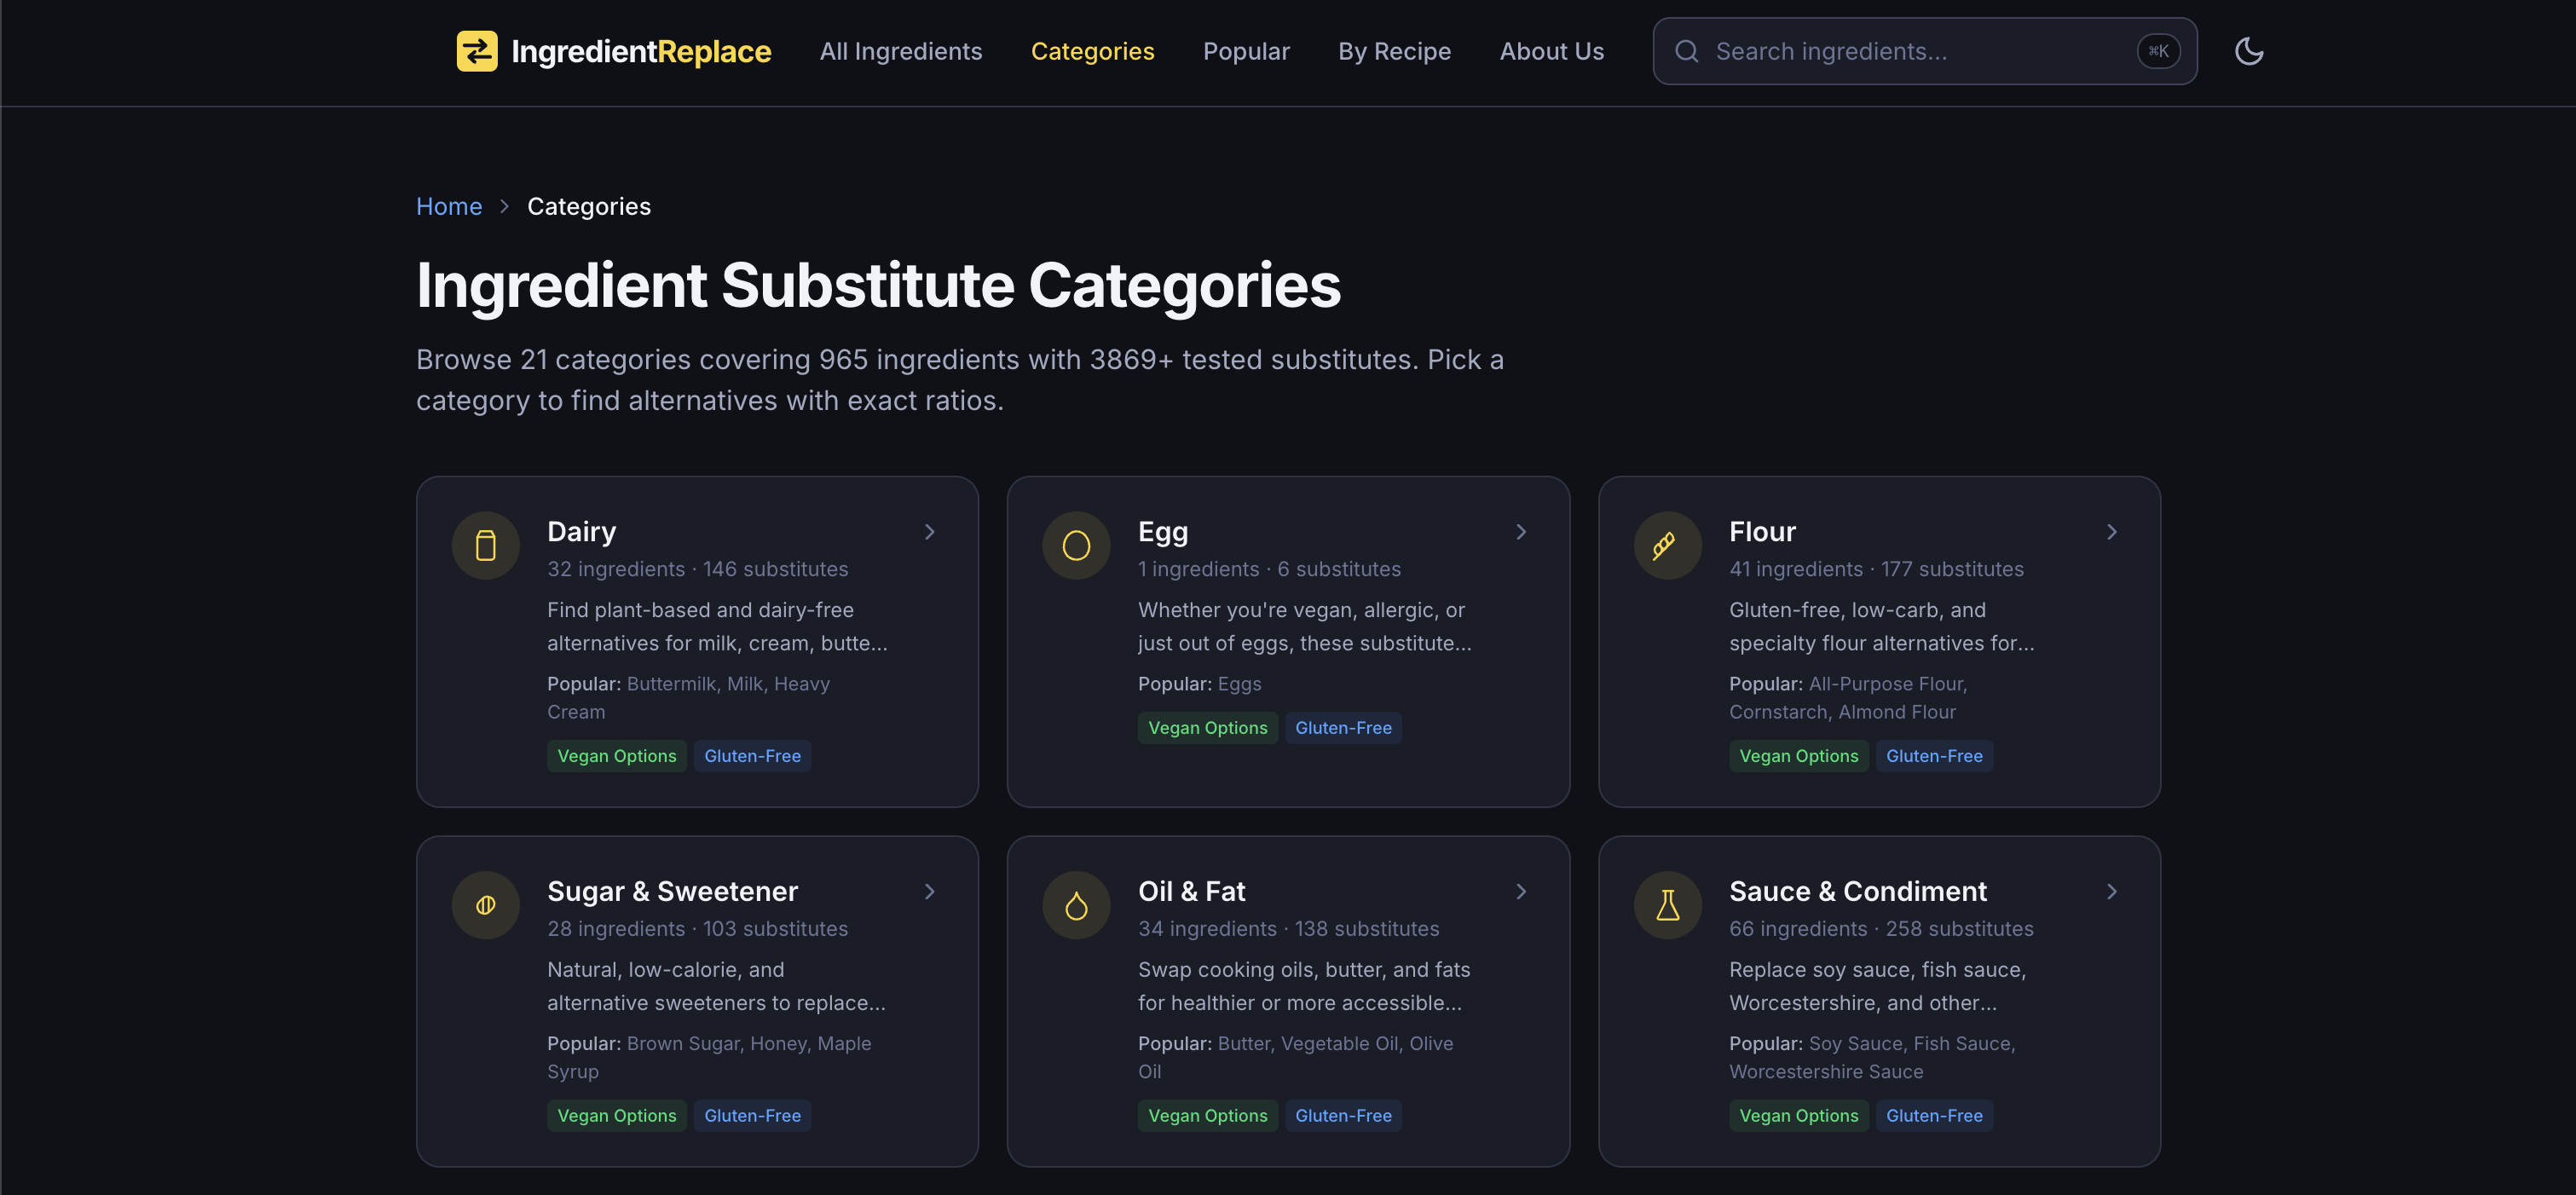Focus the Search ingredients field
This screenshot has height=1195, width=2576.
click(1924, 51)
